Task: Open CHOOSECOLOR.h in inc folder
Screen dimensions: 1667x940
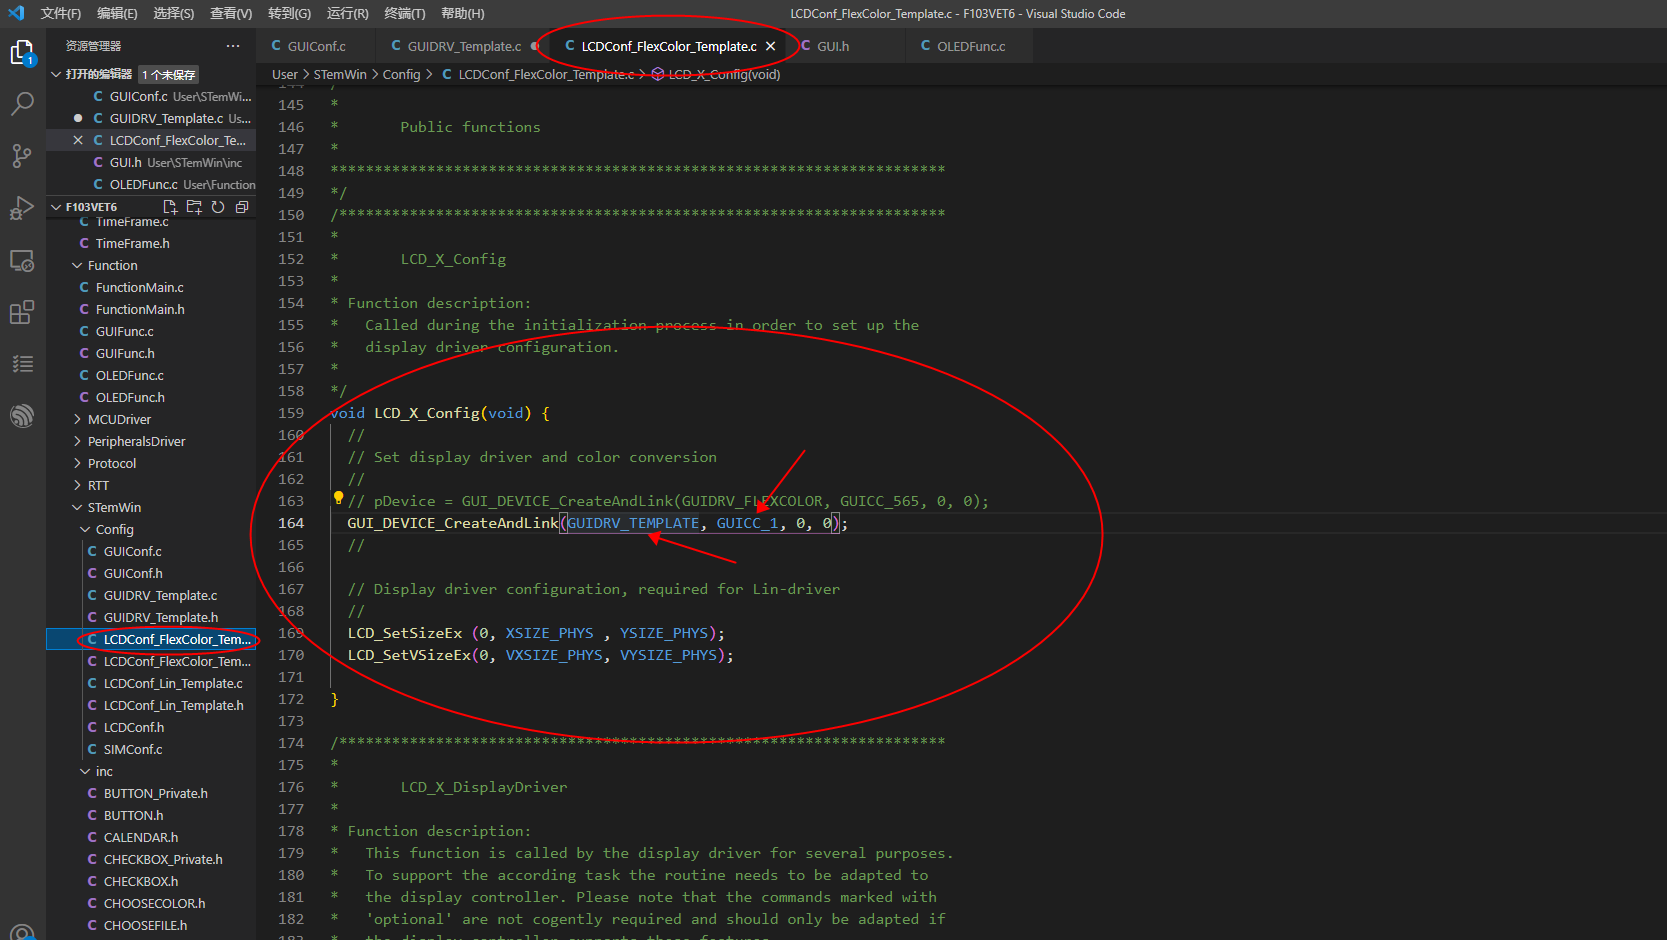Action: tap(152, 903)
